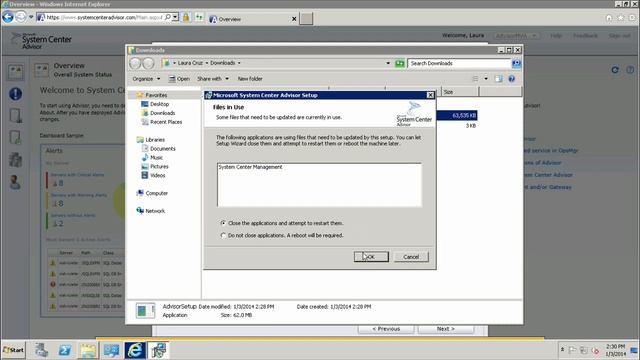Open the Windows Start menu
The image size is (640, 360).
coord(13,350)
